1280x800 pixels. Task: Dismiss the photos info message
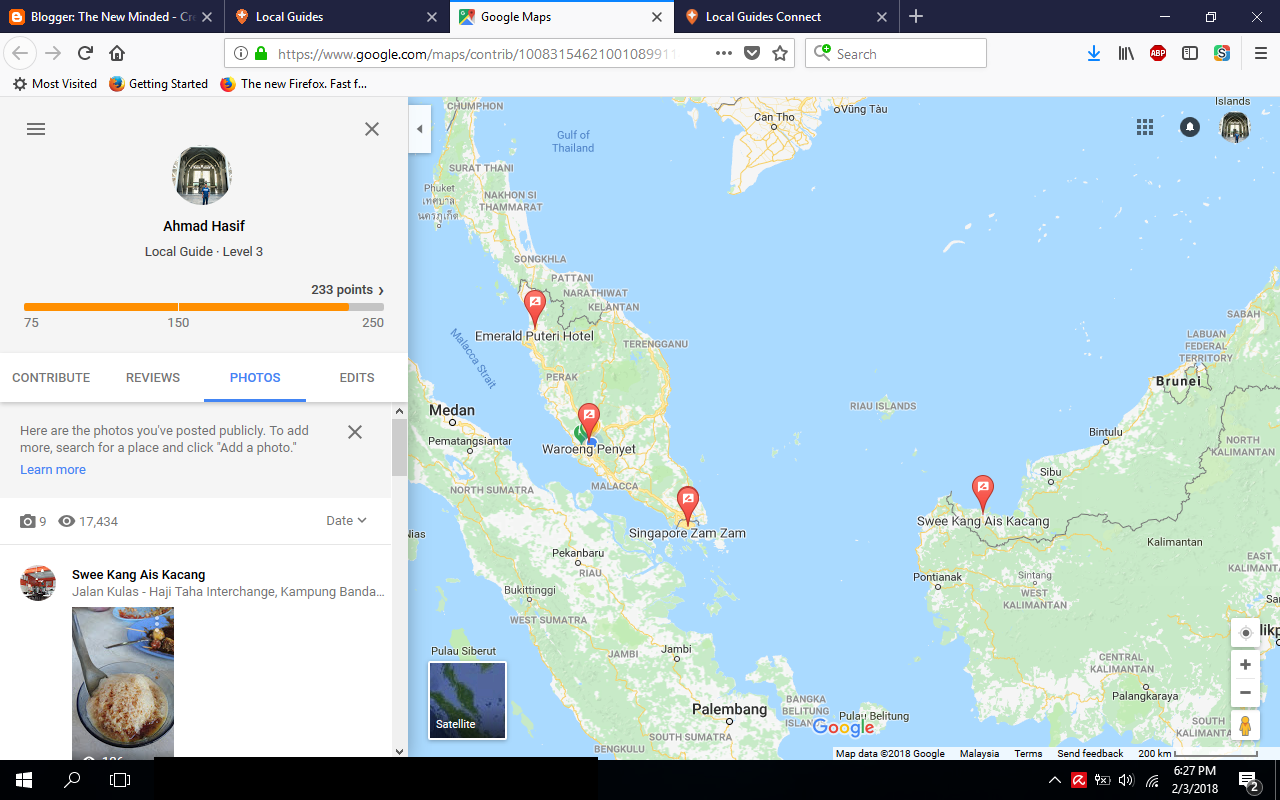[355, 432]
